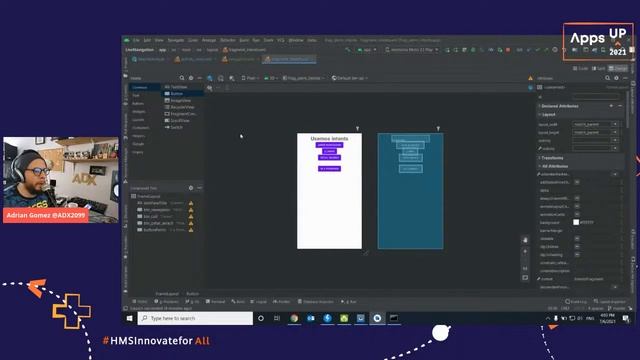Screen dimensions: 640x360
Task: Select the Common palette category
Action: (x=145, y=87)
